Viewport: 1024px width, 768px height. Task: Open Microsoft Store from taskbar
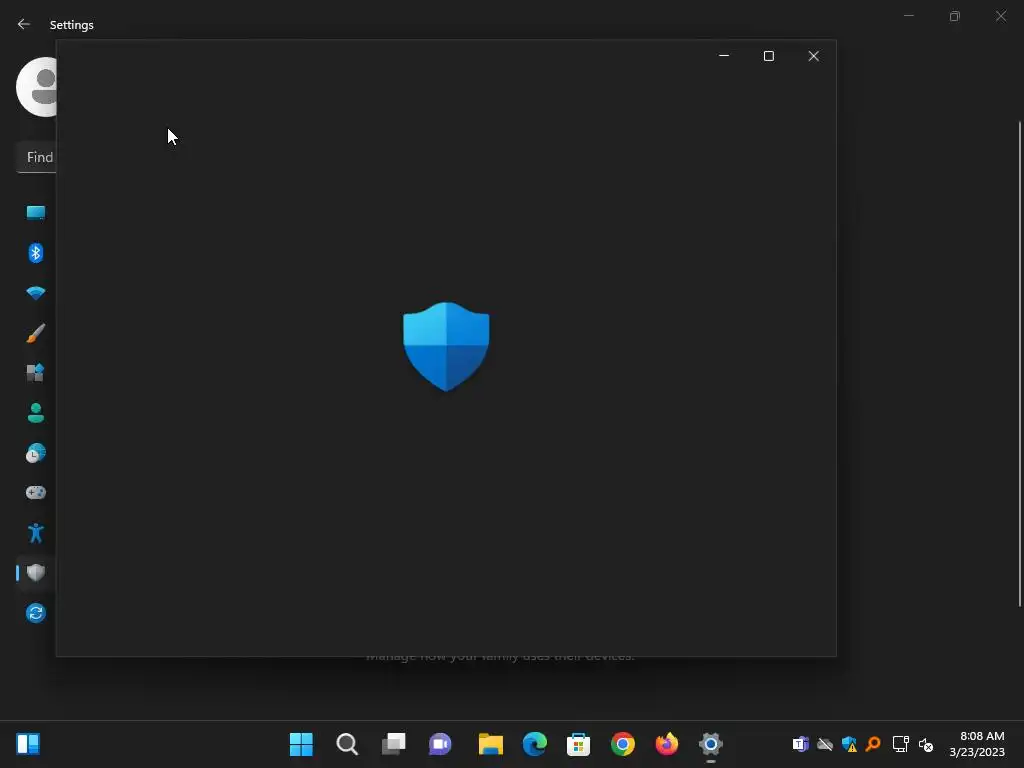coord(579,744)
